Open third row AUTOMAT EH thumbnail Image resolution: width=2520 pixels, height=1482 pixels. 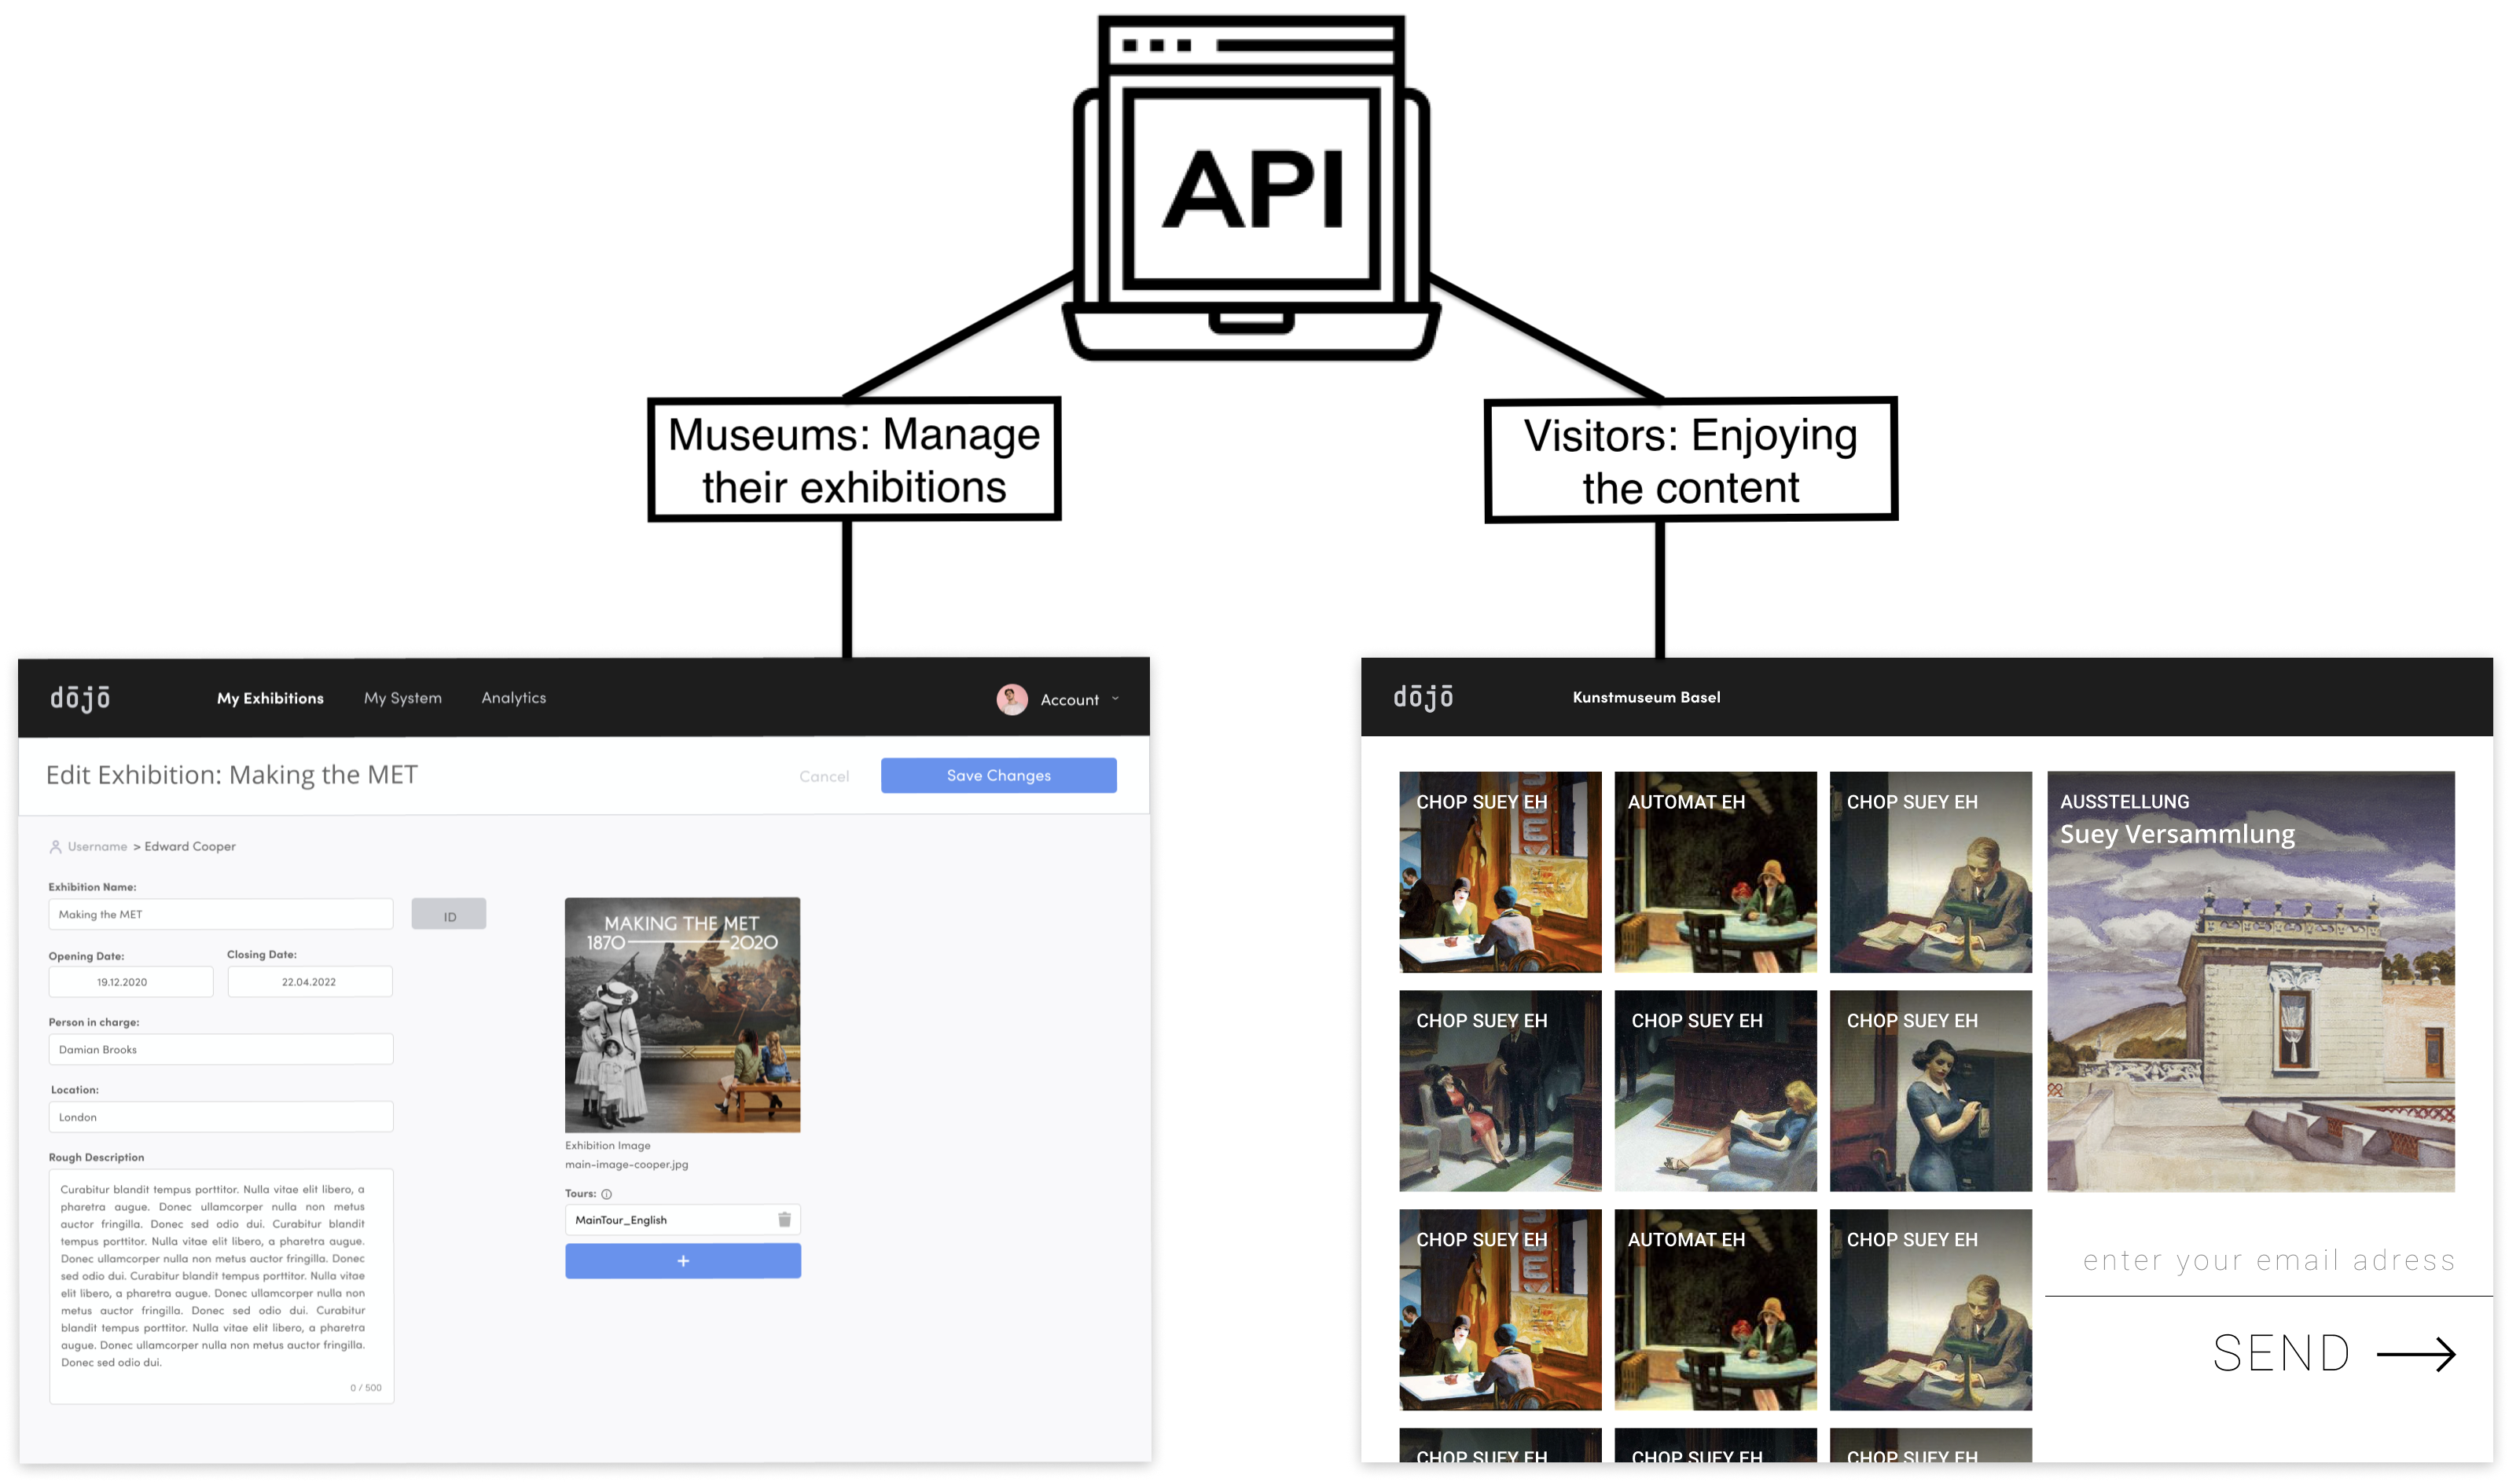(x=1715, y=1309)
